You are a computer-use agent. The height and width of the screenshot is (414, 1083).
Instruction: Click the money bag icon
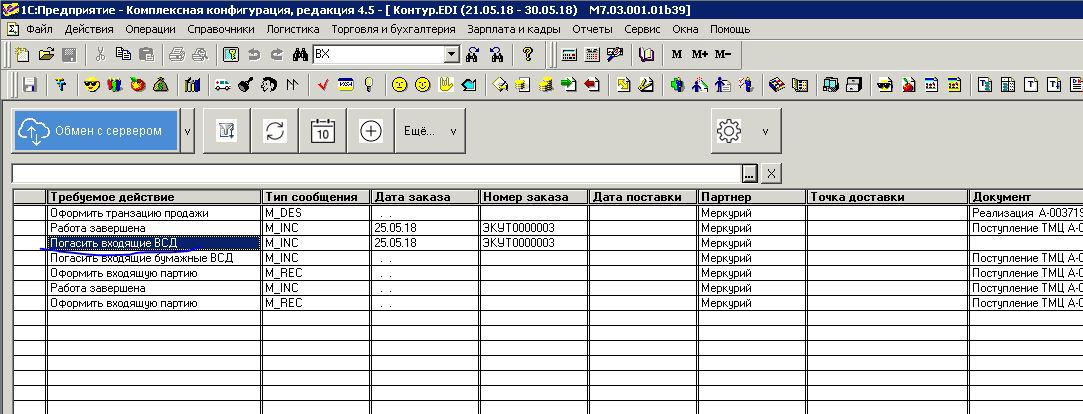[160, 85]
